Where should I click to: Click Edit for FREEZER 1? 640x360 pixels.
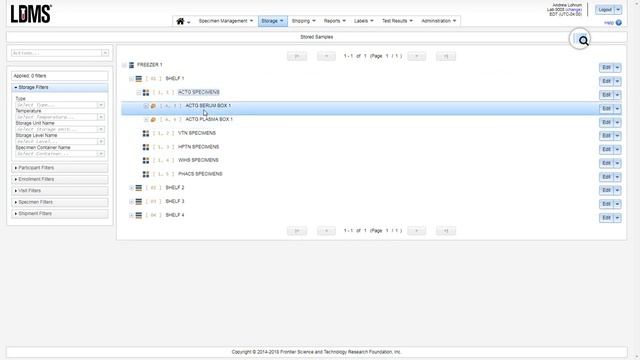(606, 68)
